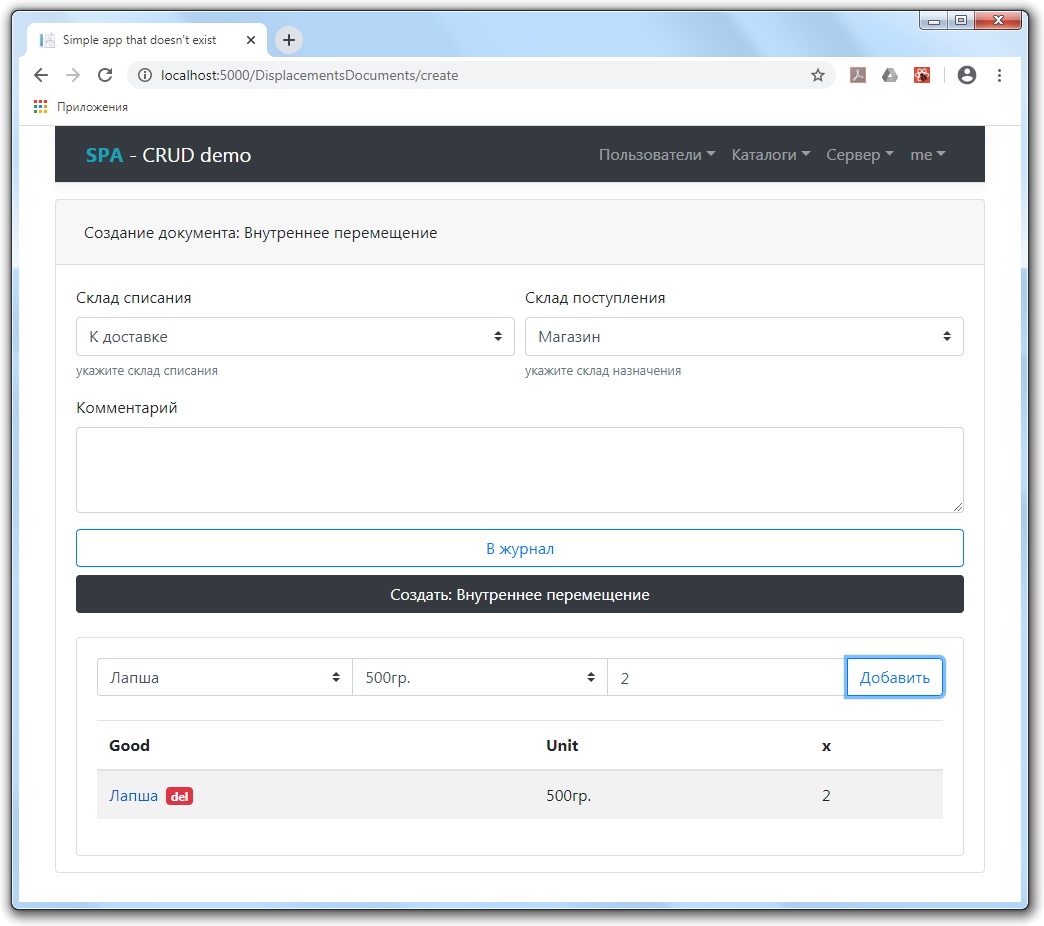This screenshot has width=1044, height=926.
Task: Open the Лапша goods dropdown
Action: 224,677
